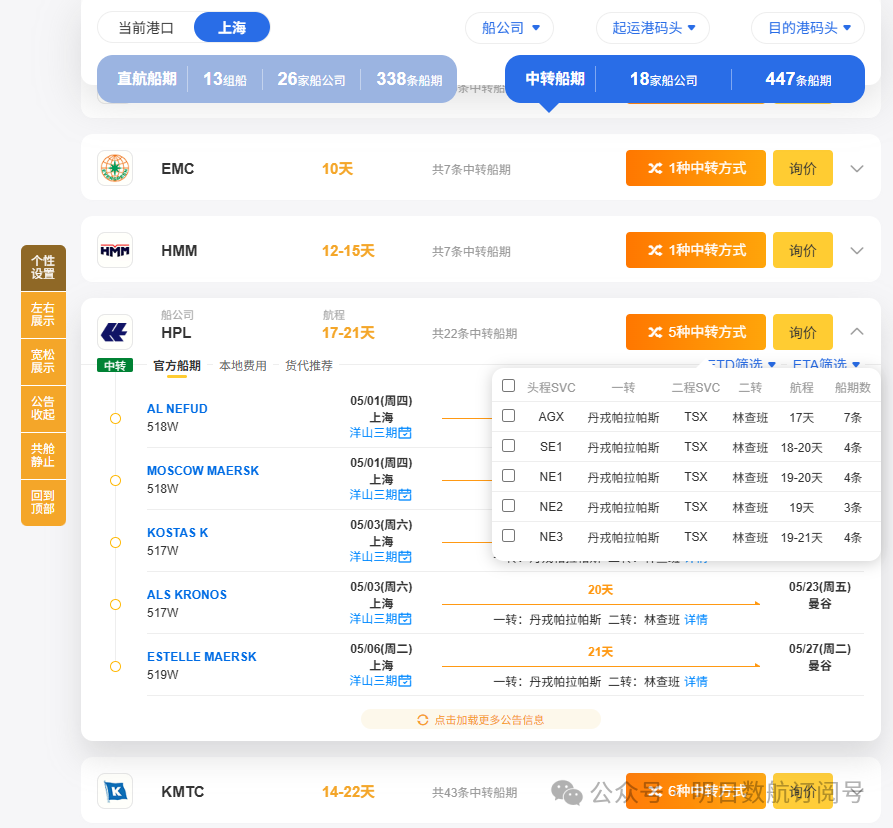The width and height of the screenshot is (893, 828).
Task: Select the 上海 port pill
Action: pos(232,27)
